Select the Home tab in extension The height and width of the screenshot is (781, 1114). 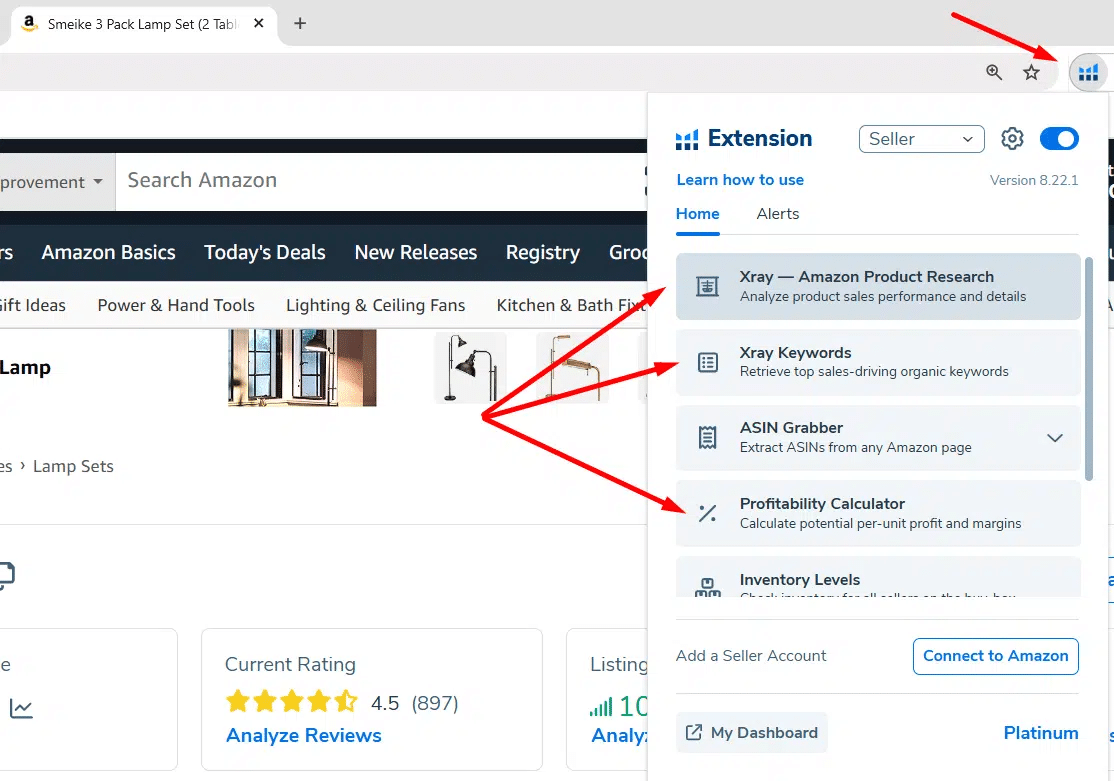pos(697,214)
